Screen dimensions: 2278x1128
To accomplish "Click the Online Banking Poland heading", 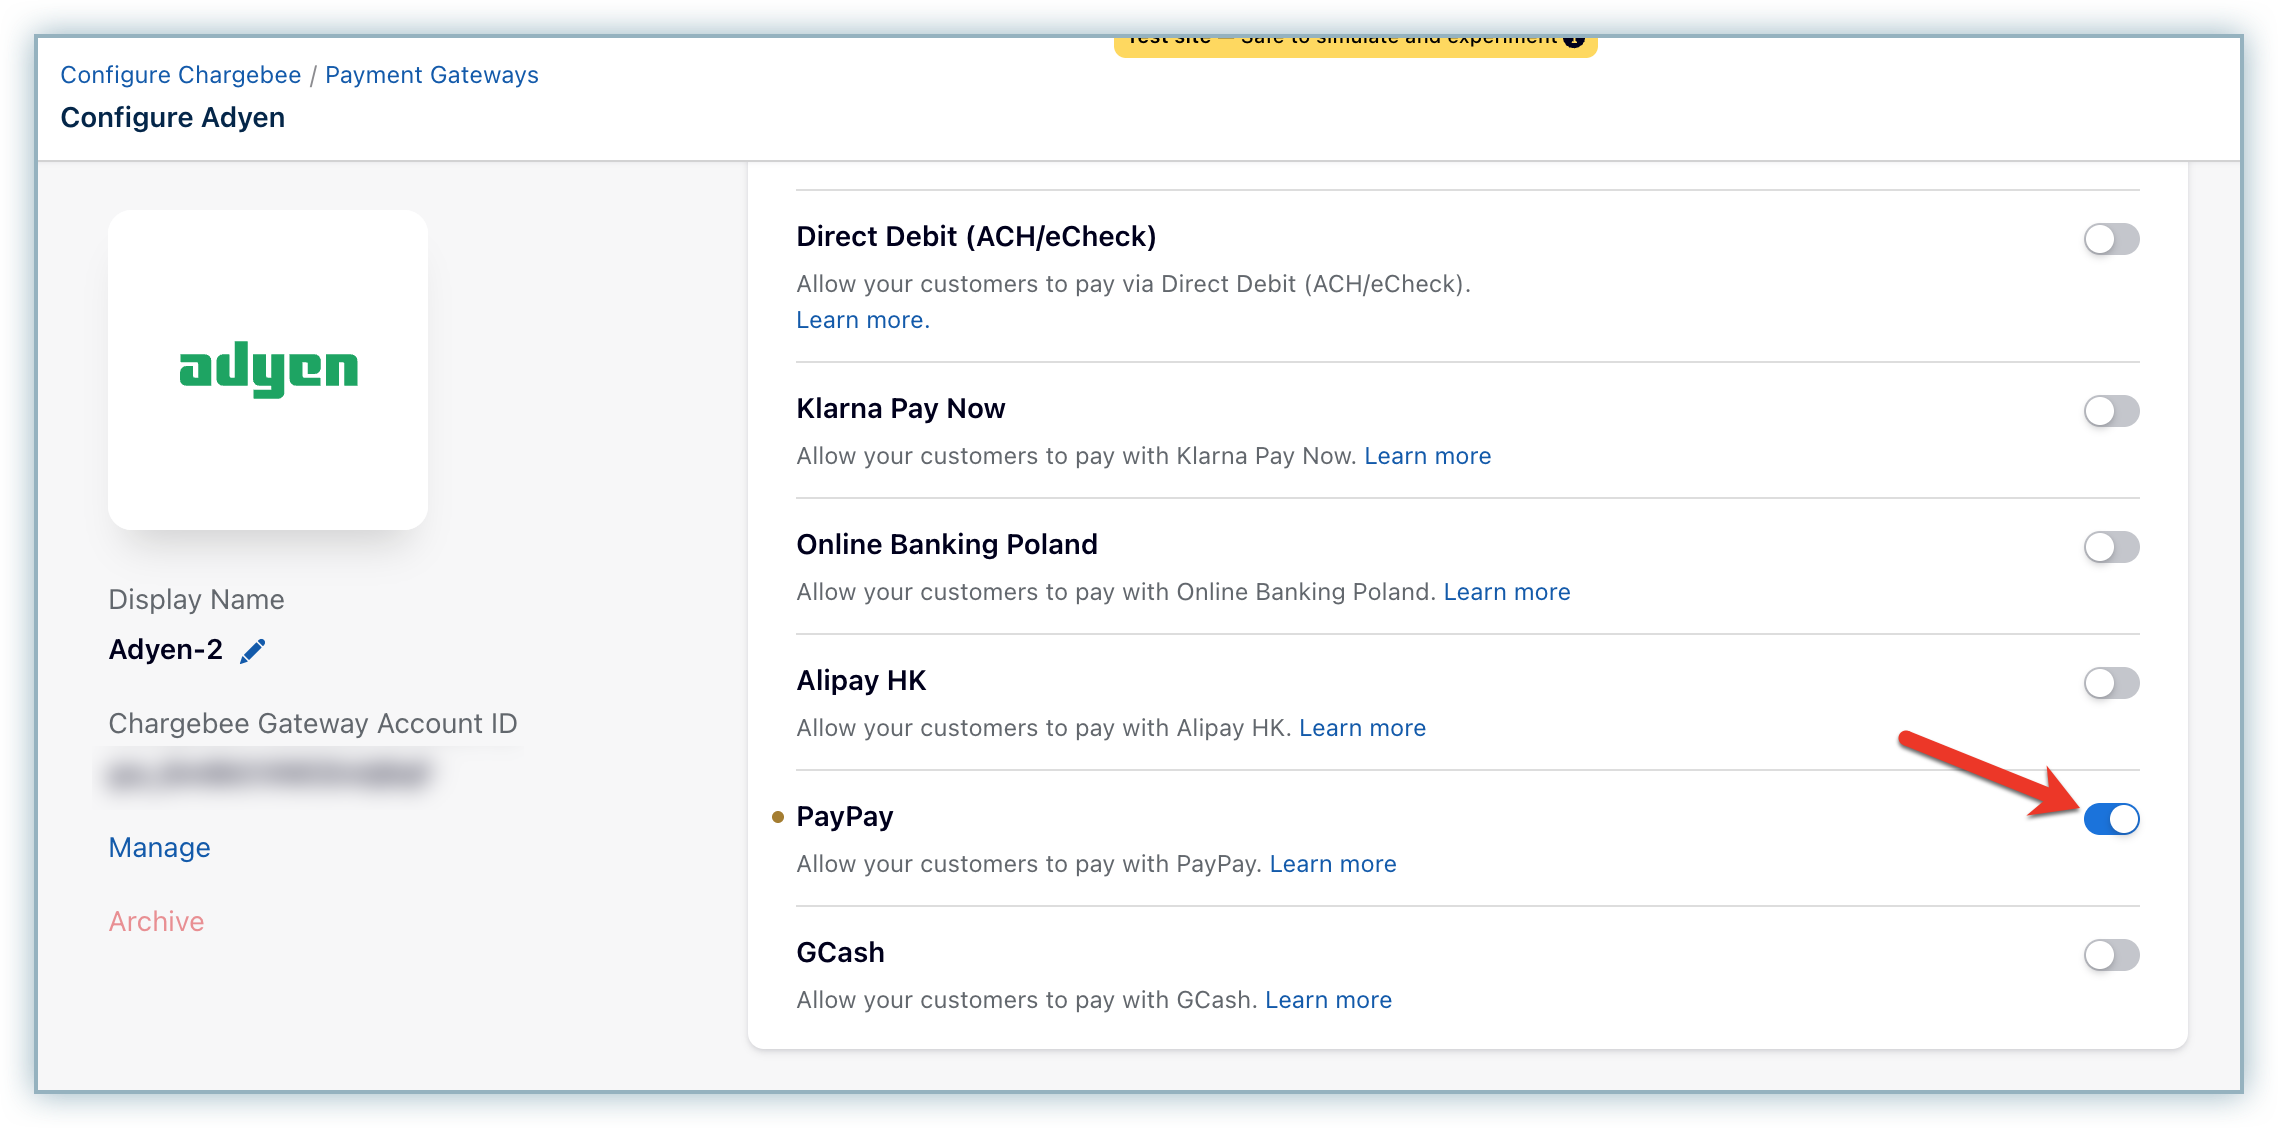I will pos(947,545).
